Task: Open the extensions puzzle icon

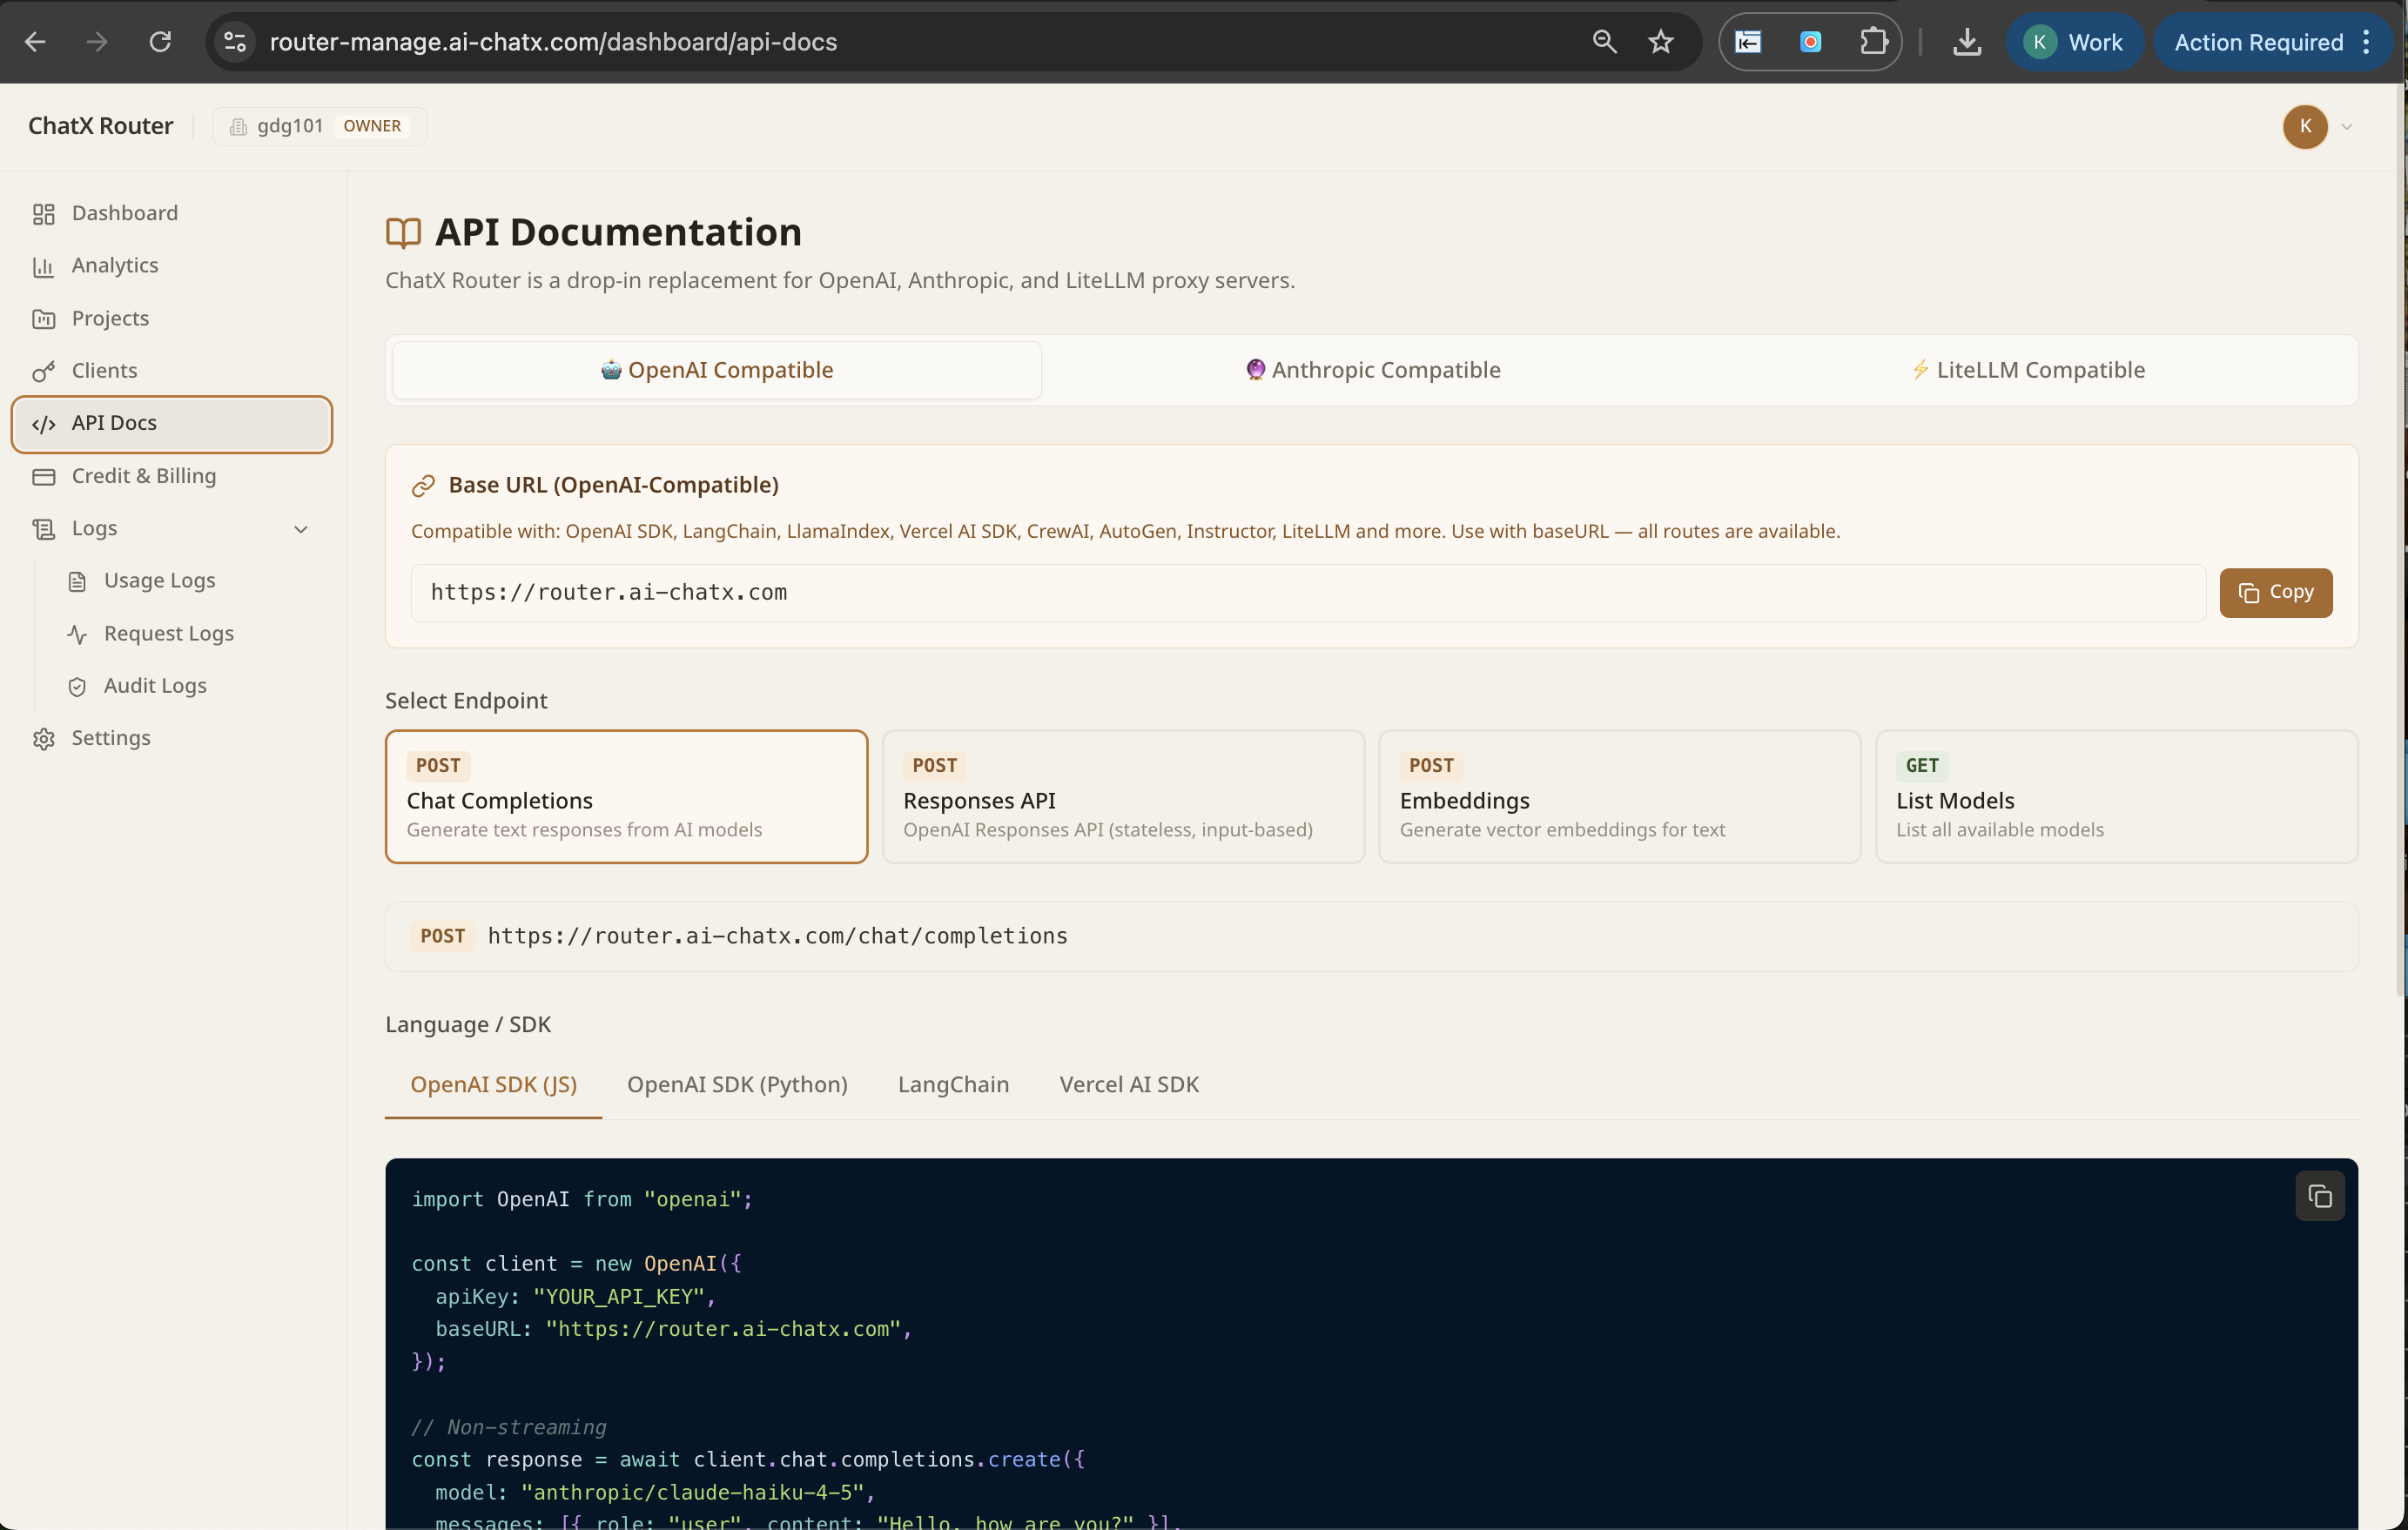Action: [x=1873, y=42]
